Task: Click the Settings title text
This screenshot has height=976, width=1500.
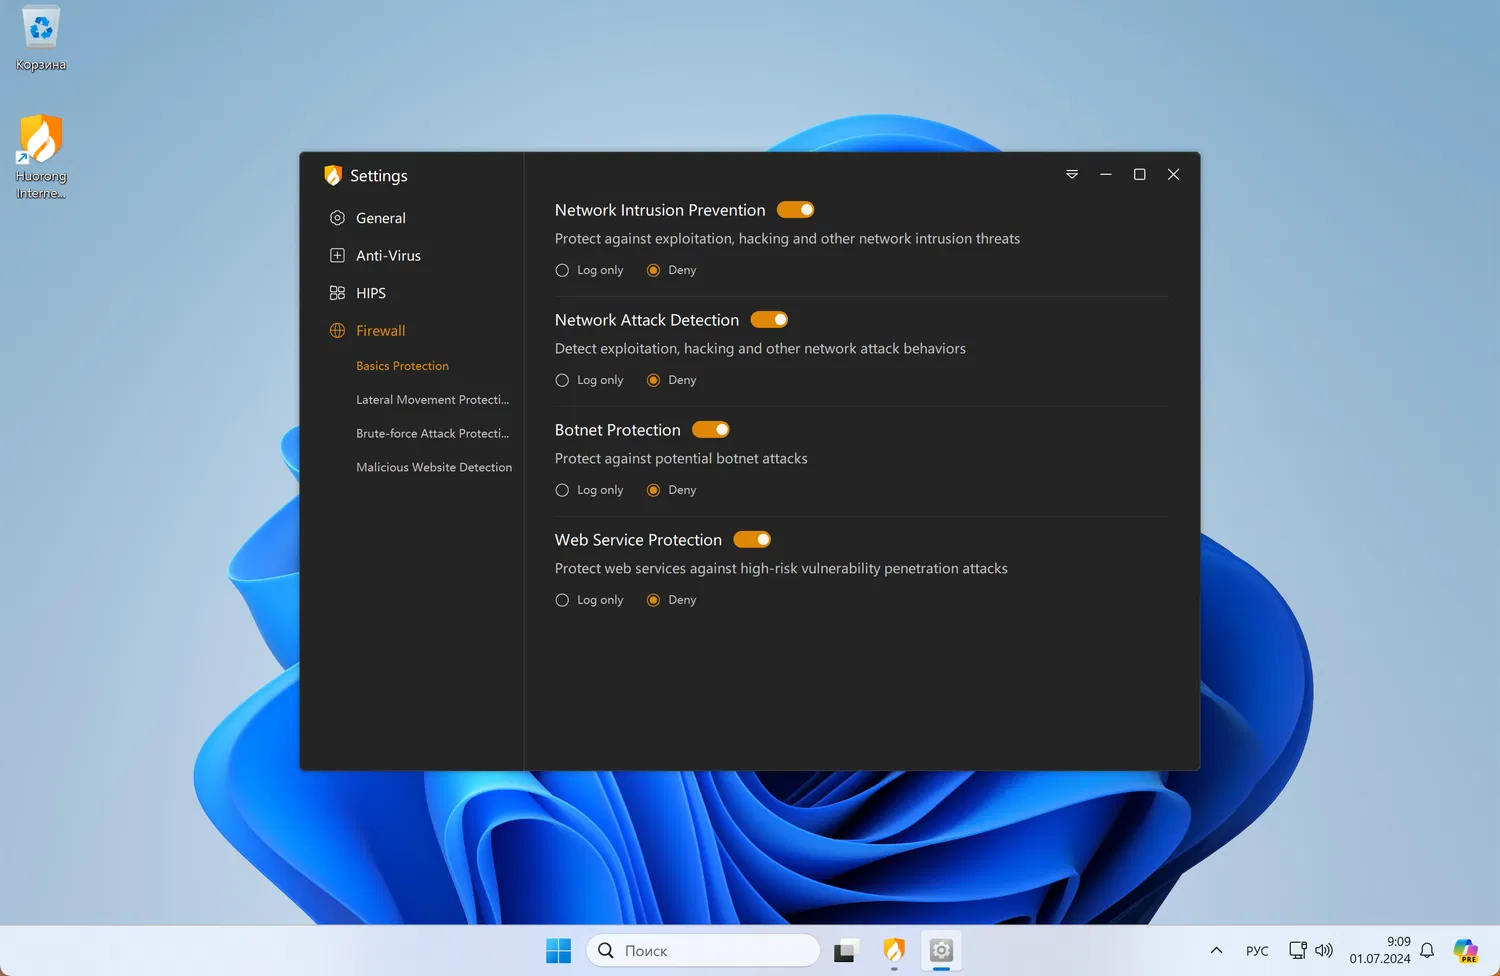Action: (x=379, y=176)
